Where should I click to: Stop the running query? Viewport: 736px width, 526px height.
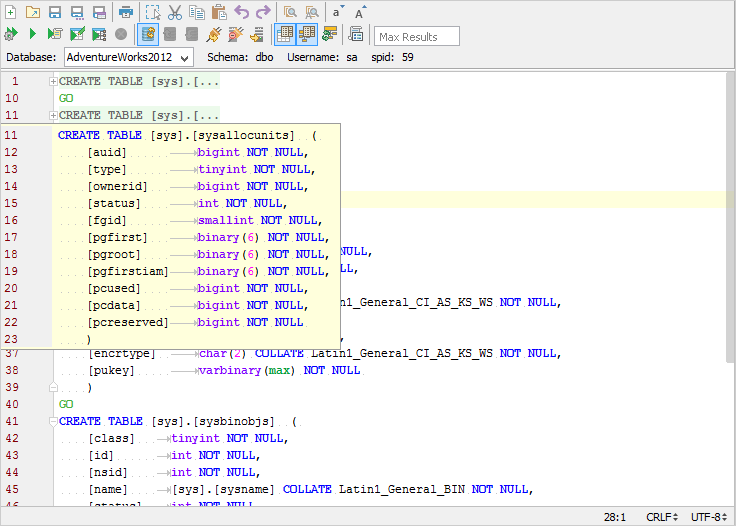coord(121,34)
